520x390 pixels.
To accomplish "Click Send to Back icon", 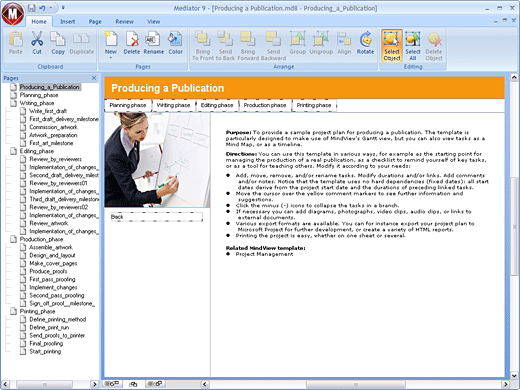I will [225, 39].
